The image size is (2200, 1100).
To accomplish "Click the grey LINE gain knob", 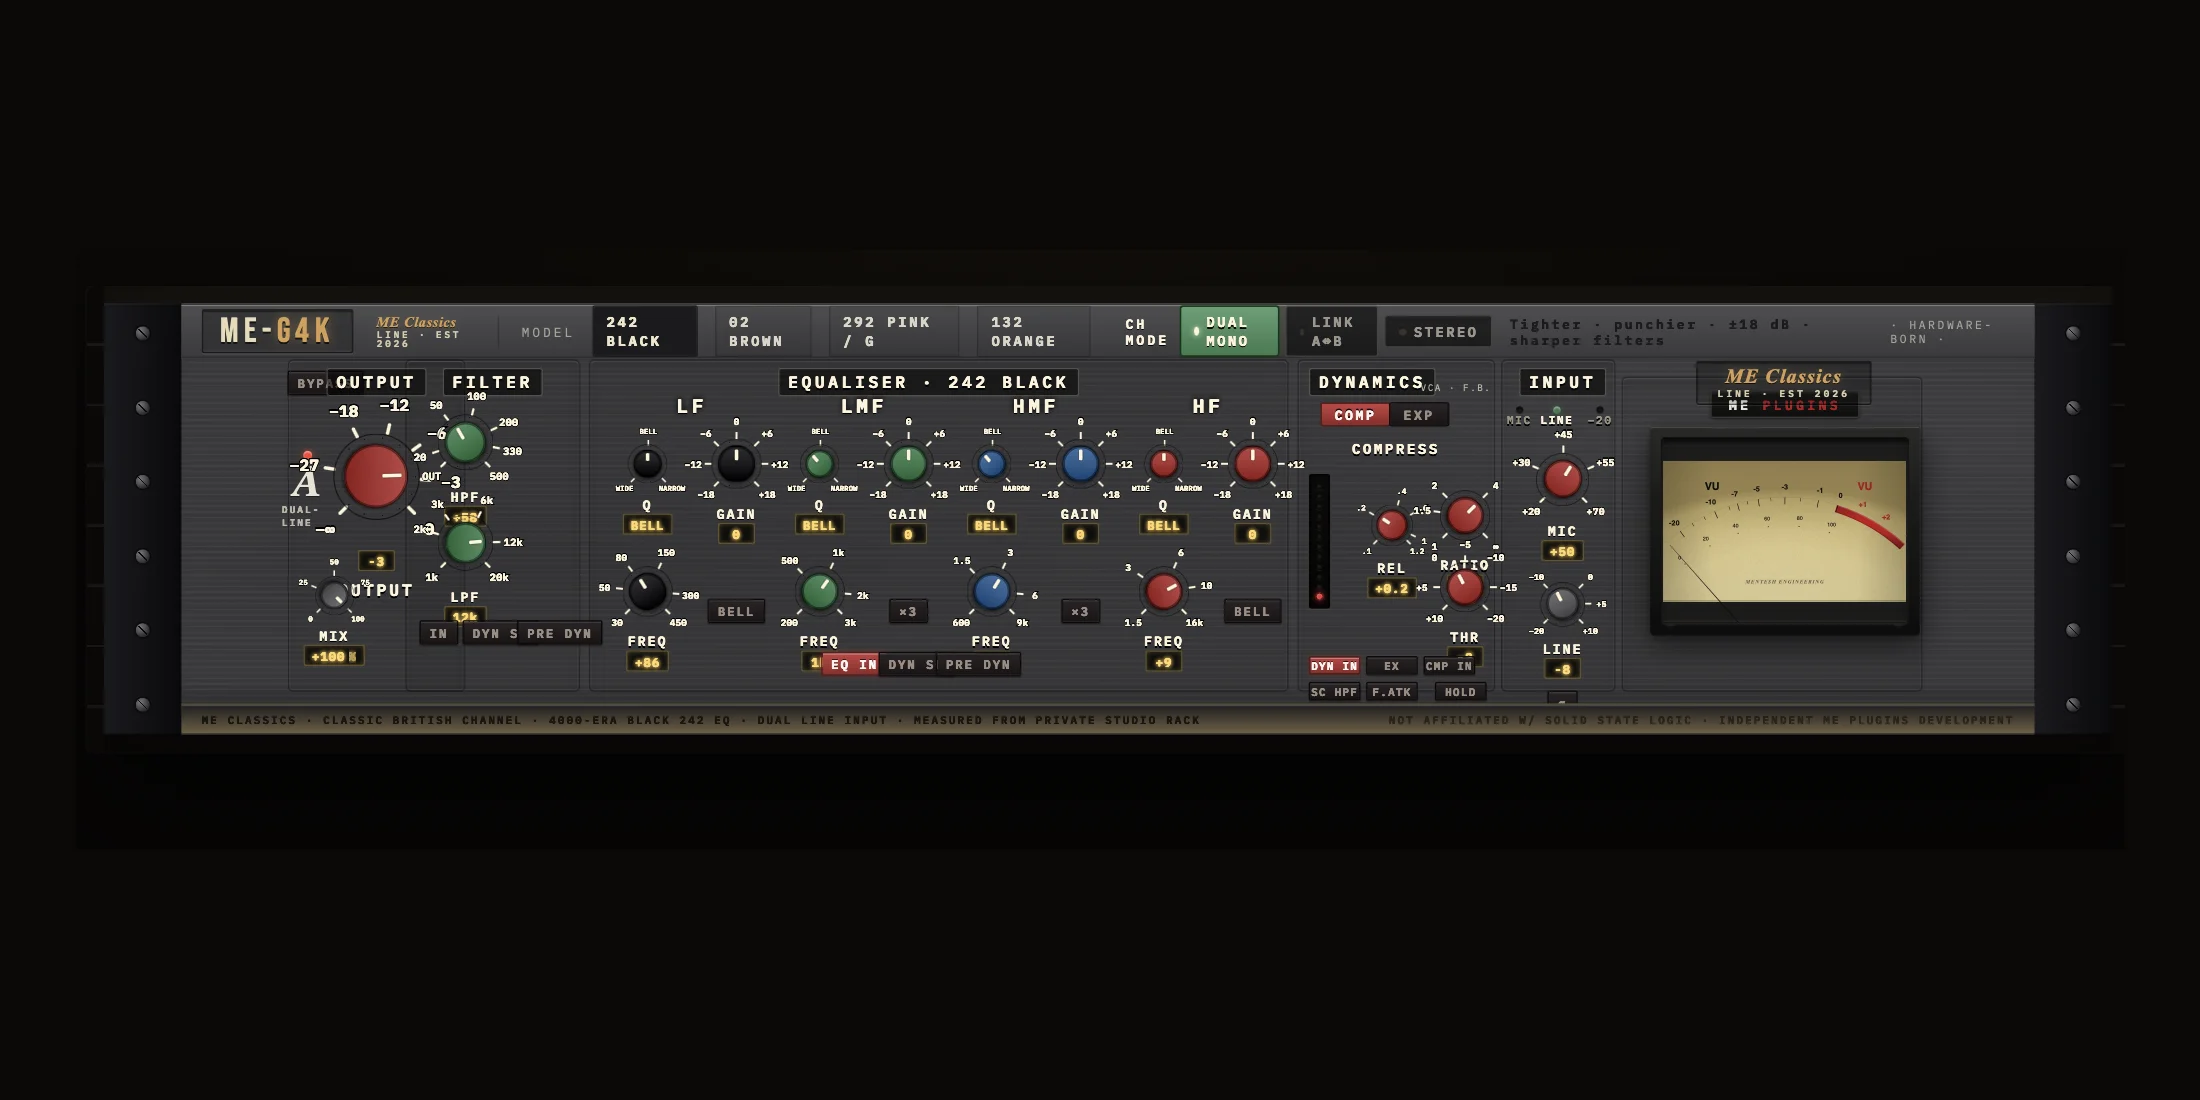I will click(x=1562, y=603).
